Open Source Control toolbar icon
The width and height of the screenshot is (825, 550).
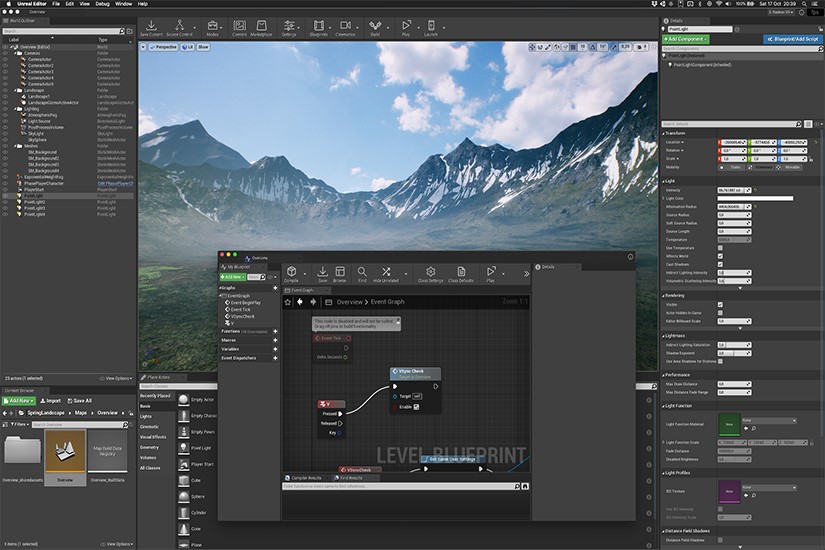(179, 28)
